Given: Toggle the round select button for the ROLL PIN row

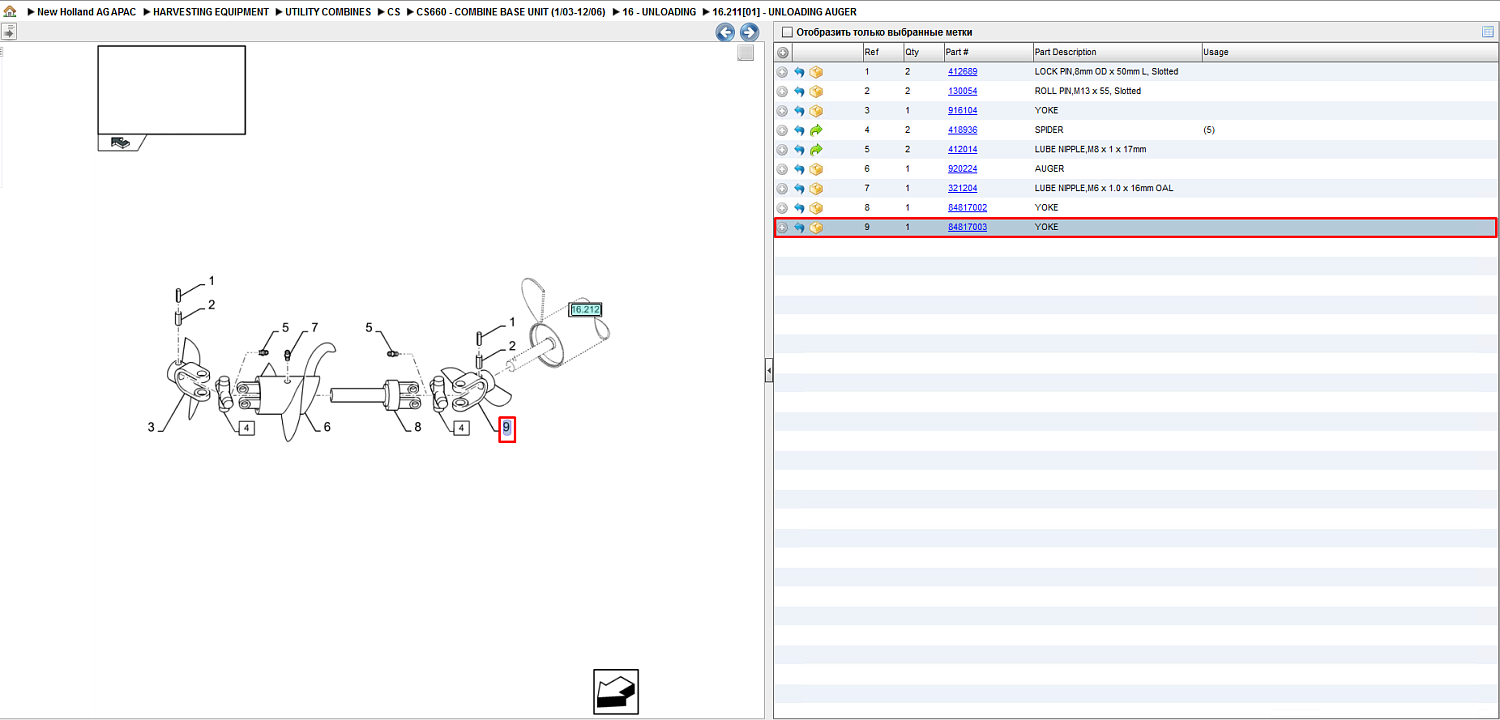Looking at the screenshot, I should point(782,91).
